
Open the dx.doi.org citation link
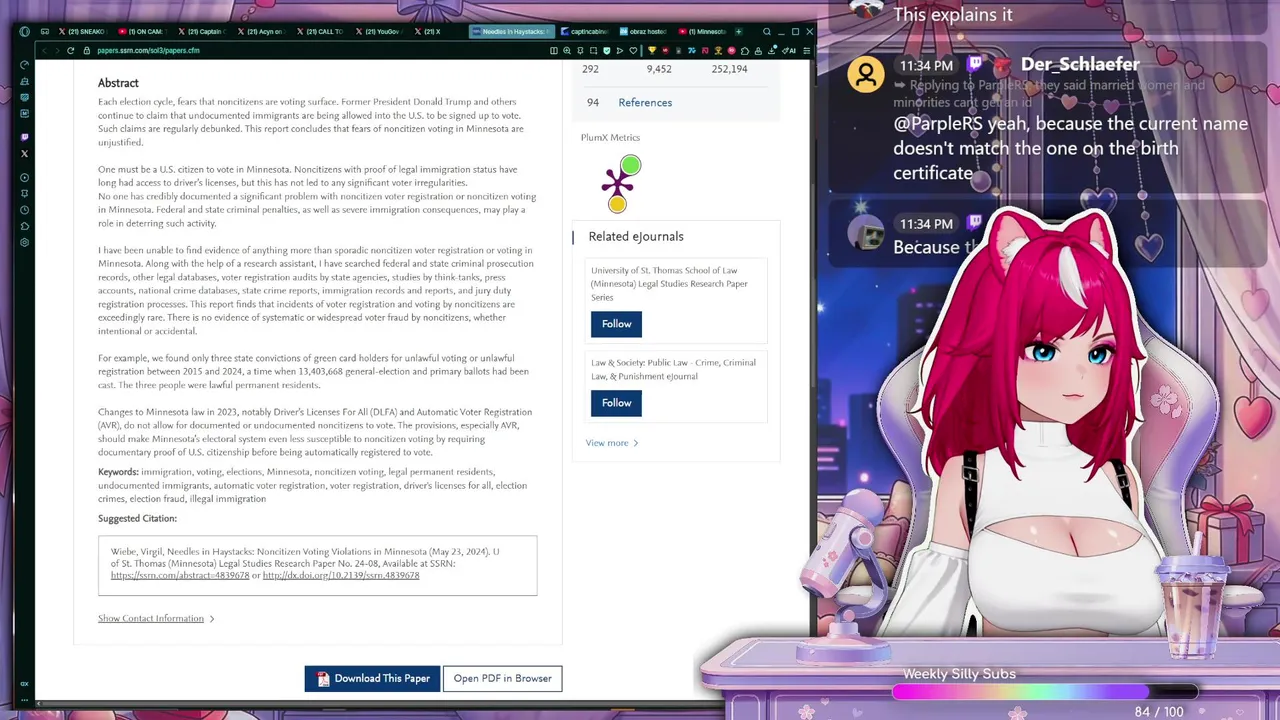click(341, 576)
